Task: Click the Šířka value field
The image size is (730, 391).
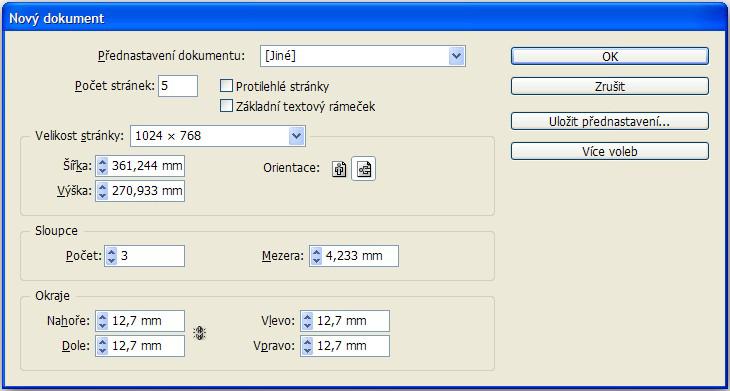Action: [x=147, y=166]
